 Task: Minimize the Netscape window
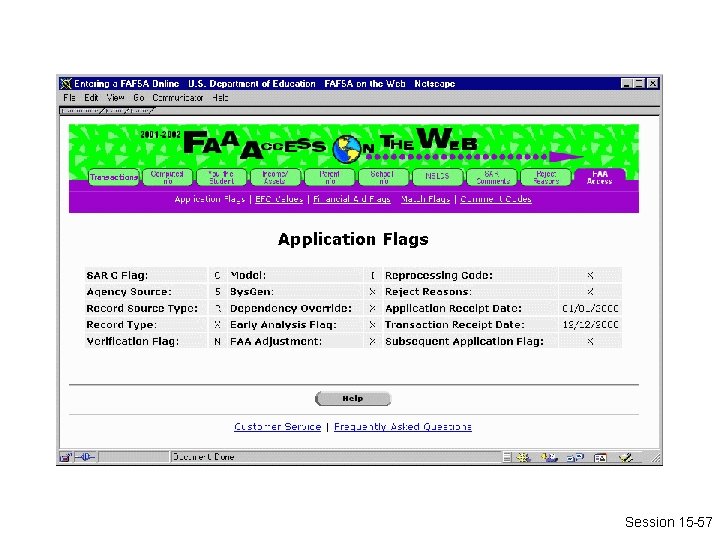(626, 84)
